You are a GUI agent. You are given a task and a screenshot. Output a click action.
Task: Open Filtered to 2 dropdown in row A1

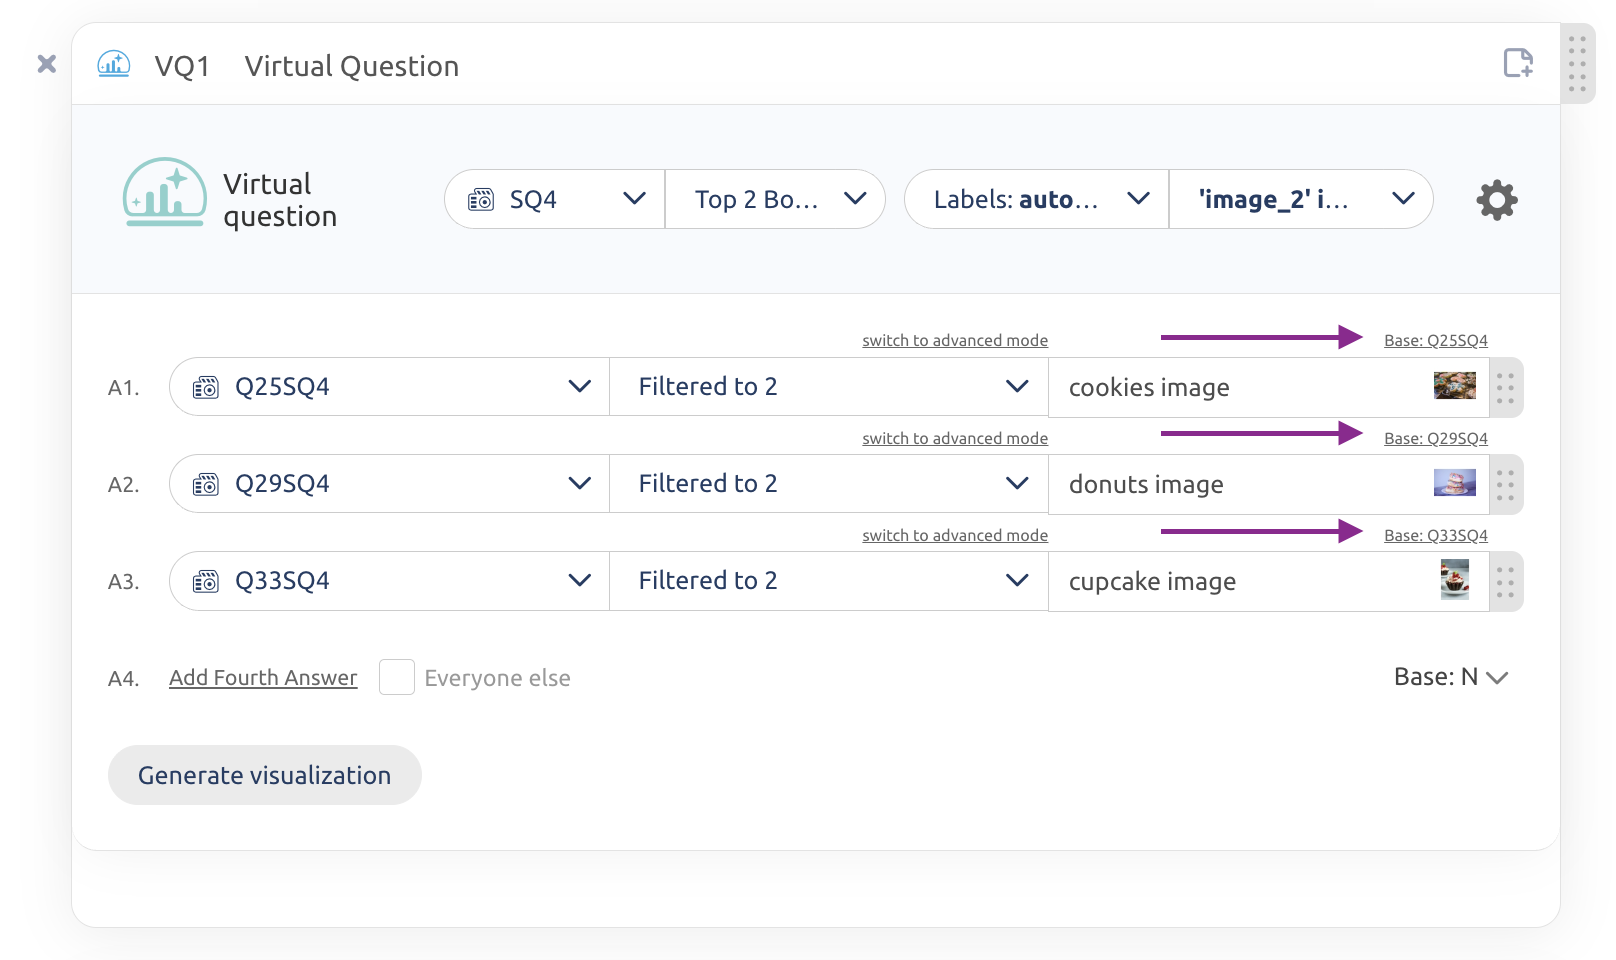coord(829,386)
